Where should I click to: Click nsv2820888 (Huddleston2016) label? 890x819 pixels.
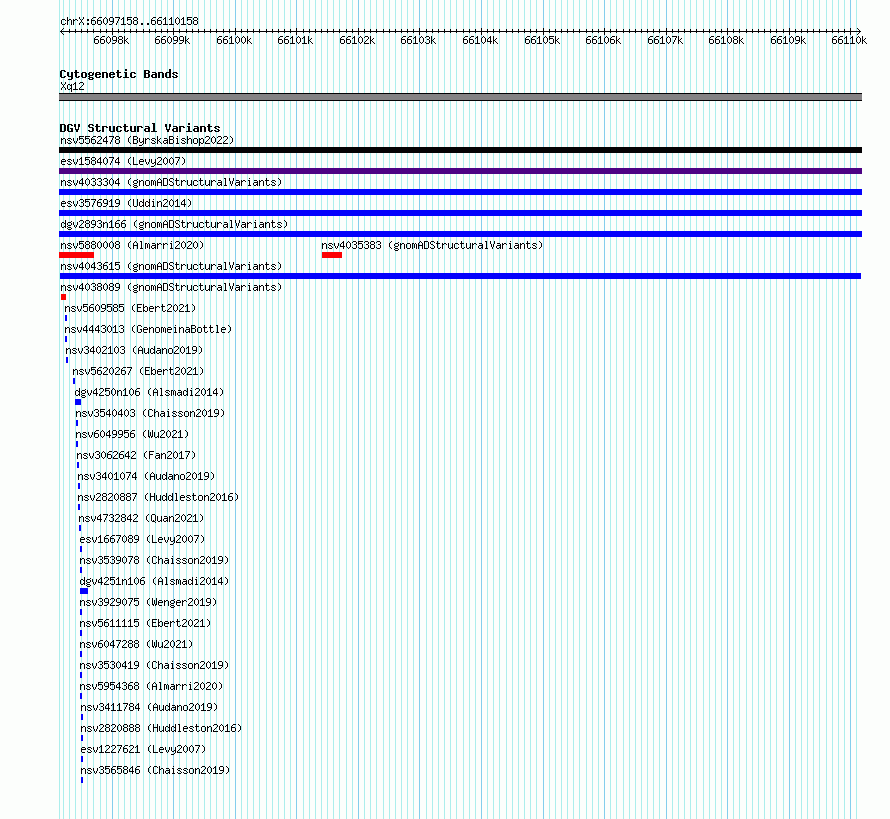coord(161,728)
